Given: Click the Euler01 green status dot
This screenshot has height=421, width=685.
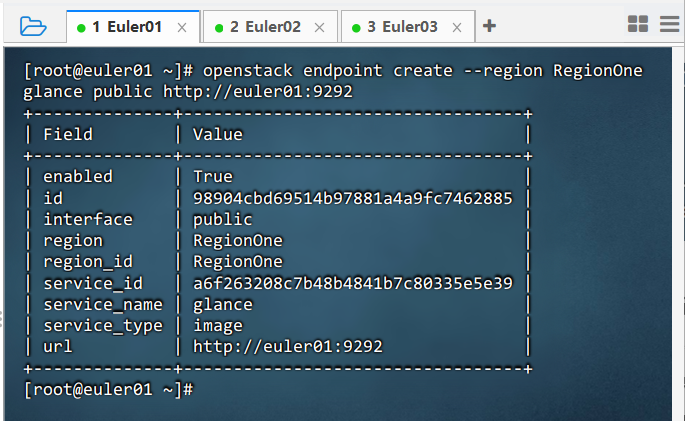Looking at the screenshot, I should click(x=81, y=28).
